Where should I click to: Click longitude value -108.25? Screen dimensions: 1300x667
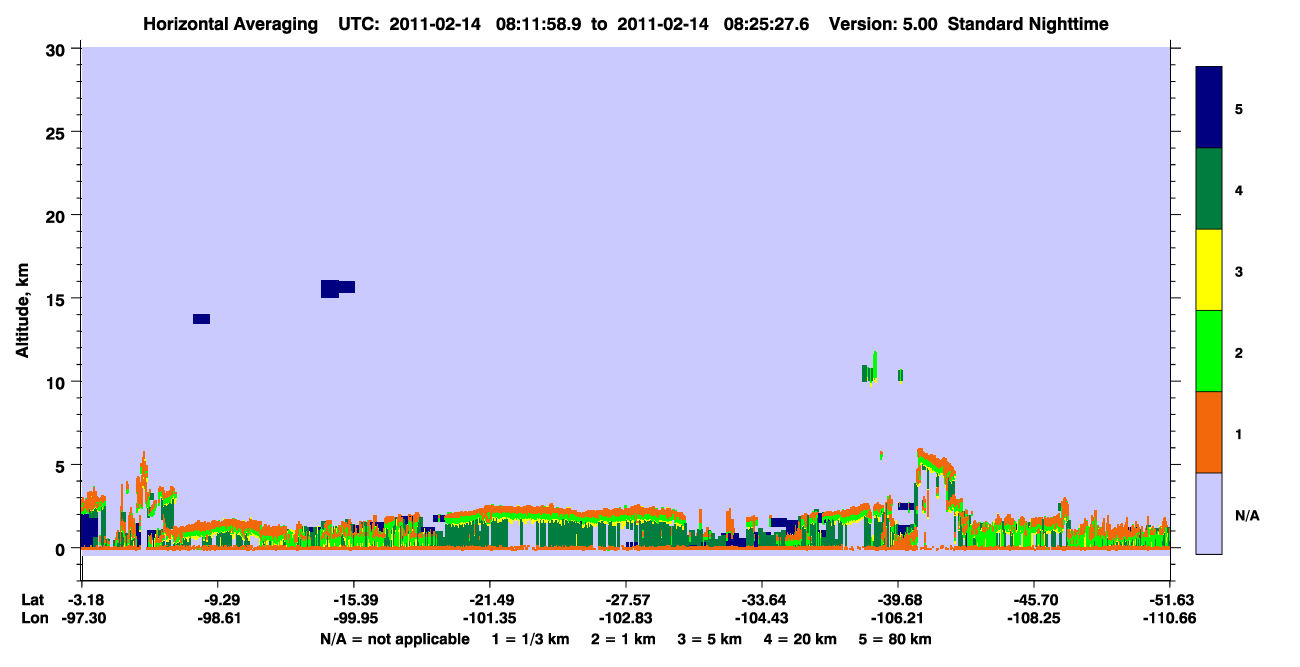[x=1033, y=618]
